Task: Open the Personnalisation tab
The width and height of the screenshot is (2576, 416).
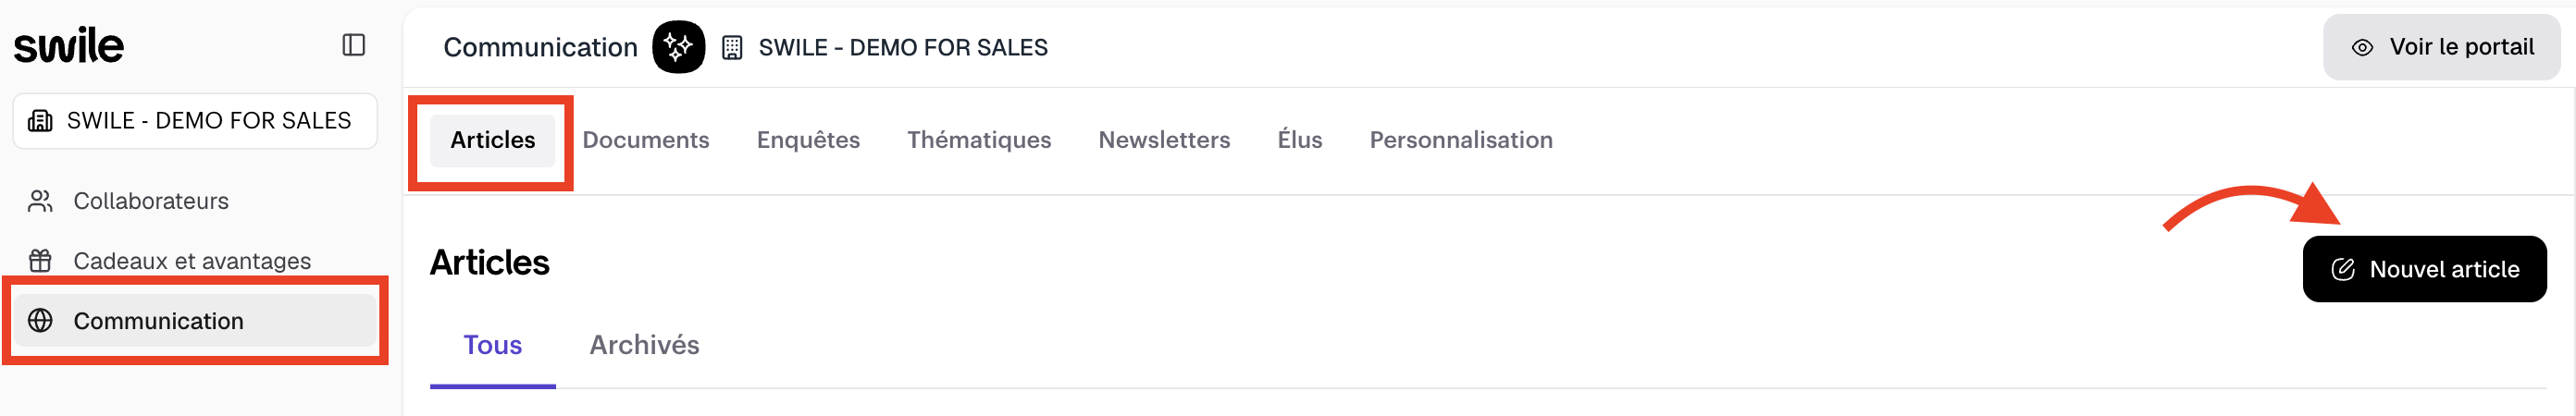Action: [1460, 140]
